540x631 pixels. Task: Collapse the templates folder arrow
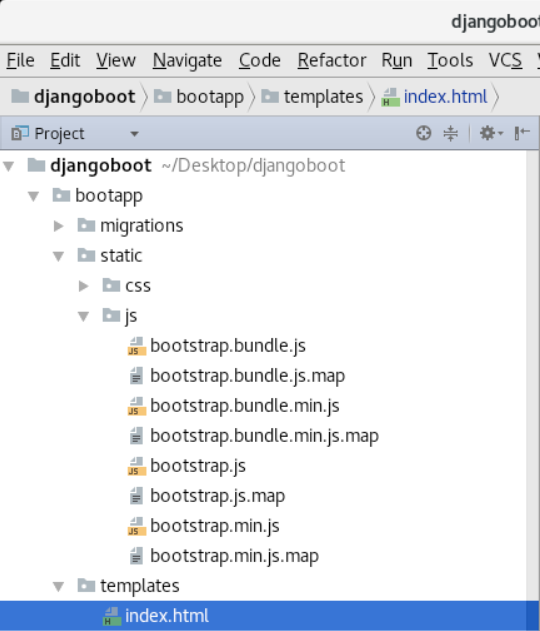(x=59, y=586)
